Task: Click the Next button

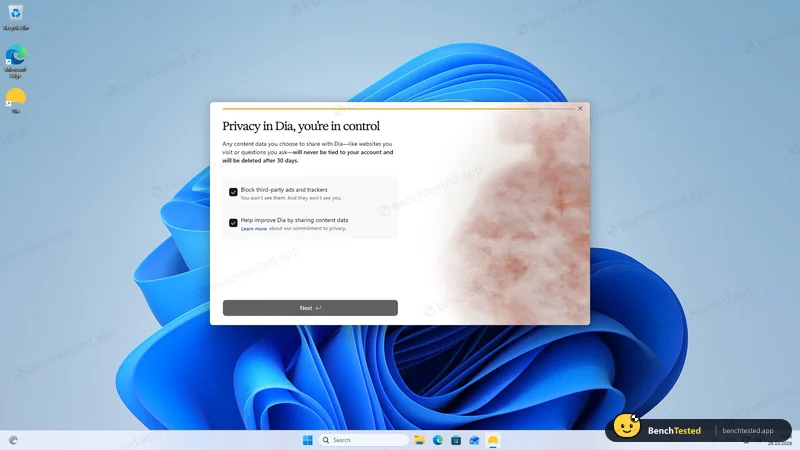Action: 310,308
